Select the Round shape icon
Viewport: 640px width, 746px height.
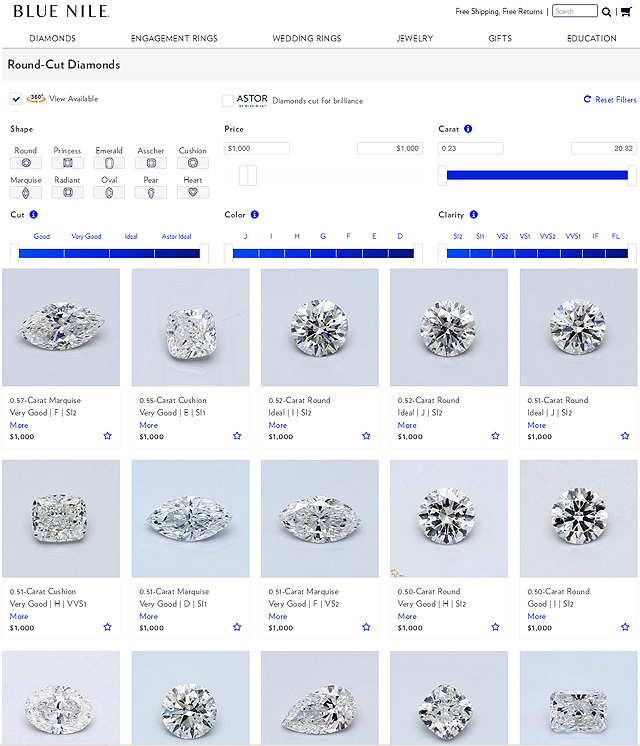(25, 162)
